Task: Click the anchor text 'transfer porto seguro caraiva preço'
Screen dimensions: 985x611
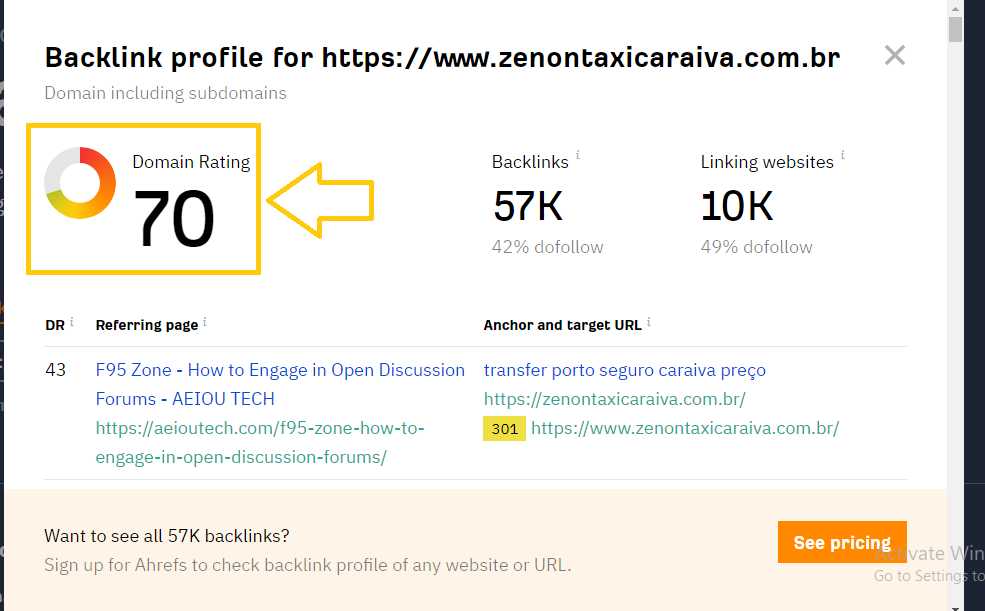Action: [624, 370]
